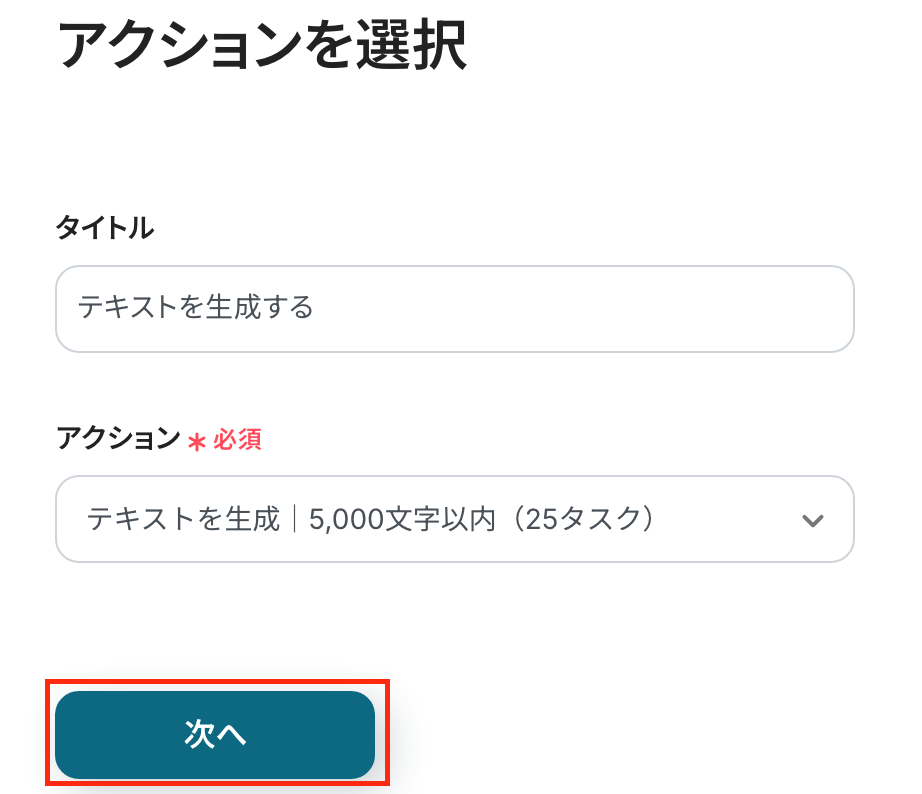
Task: Open the アクション dropdown menu
Action: [x=454, y=519]
